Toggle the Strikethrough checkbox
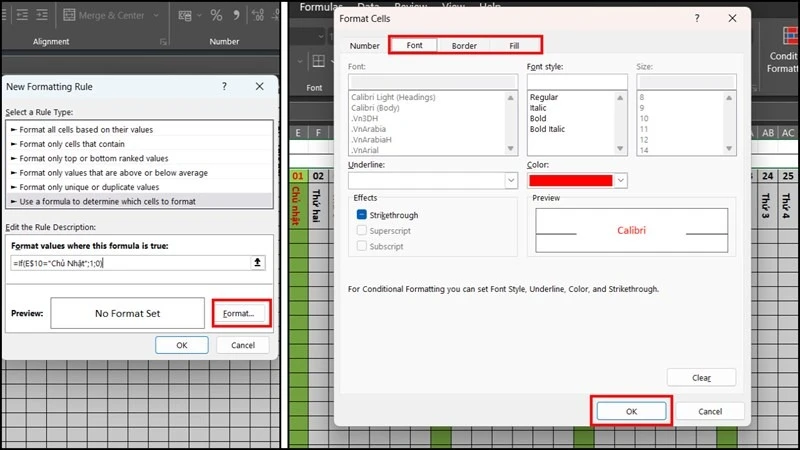The image size is (800, 450). point(361,215)
